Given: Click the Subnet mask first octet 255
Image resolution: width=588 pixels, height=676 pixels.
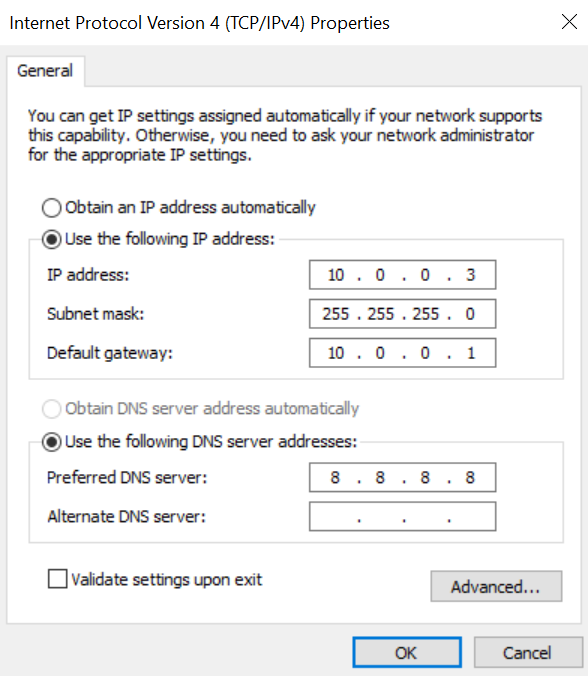Looking at the screenshot, I should click(x=336, y=314).
